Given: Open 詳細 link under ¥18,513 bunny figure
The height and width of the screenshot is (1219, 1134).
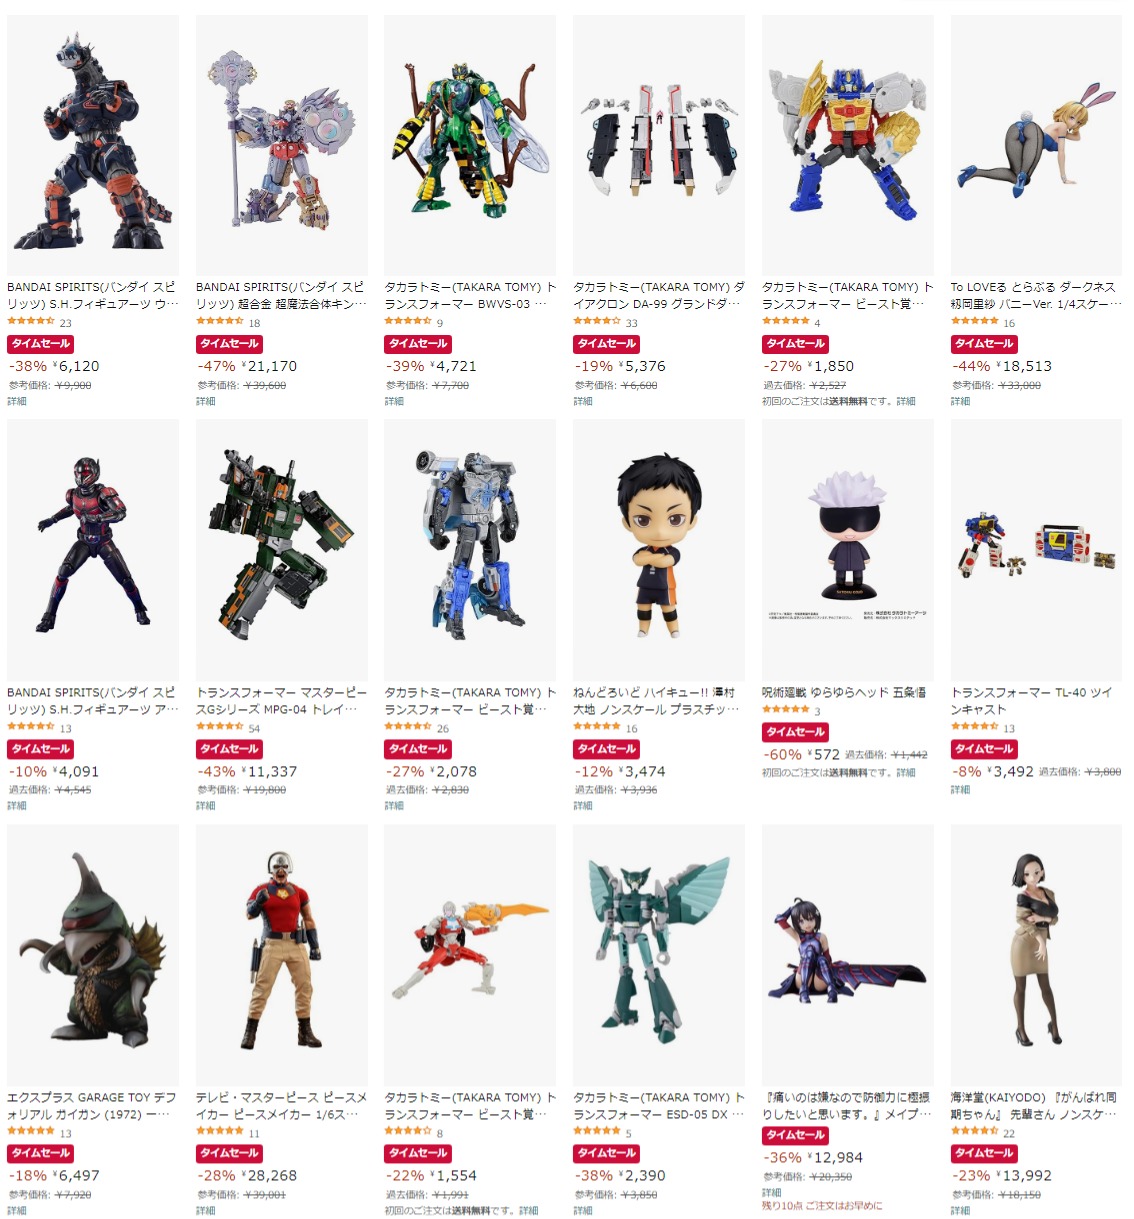Looking at the screenshot, I should (960, 402).
